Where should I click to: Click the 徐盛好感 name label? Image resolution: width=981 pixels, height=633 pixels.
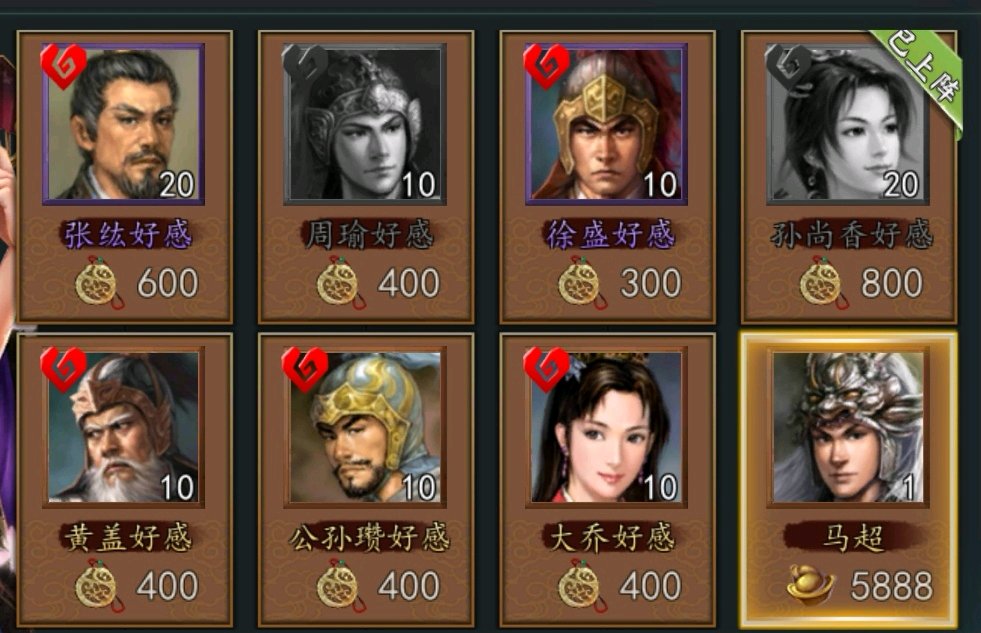[x=609, y=235]
